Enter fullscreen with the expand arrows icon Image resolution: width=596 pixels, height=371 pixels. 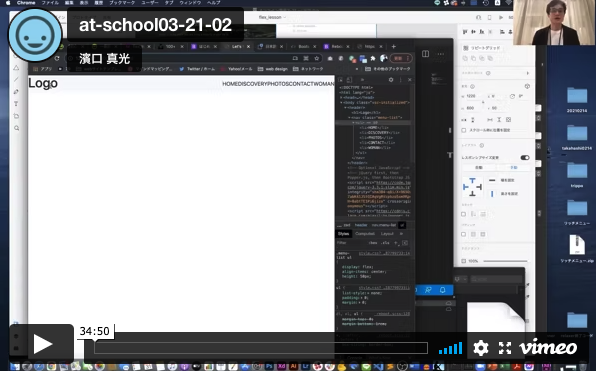[x=505, y=348]
